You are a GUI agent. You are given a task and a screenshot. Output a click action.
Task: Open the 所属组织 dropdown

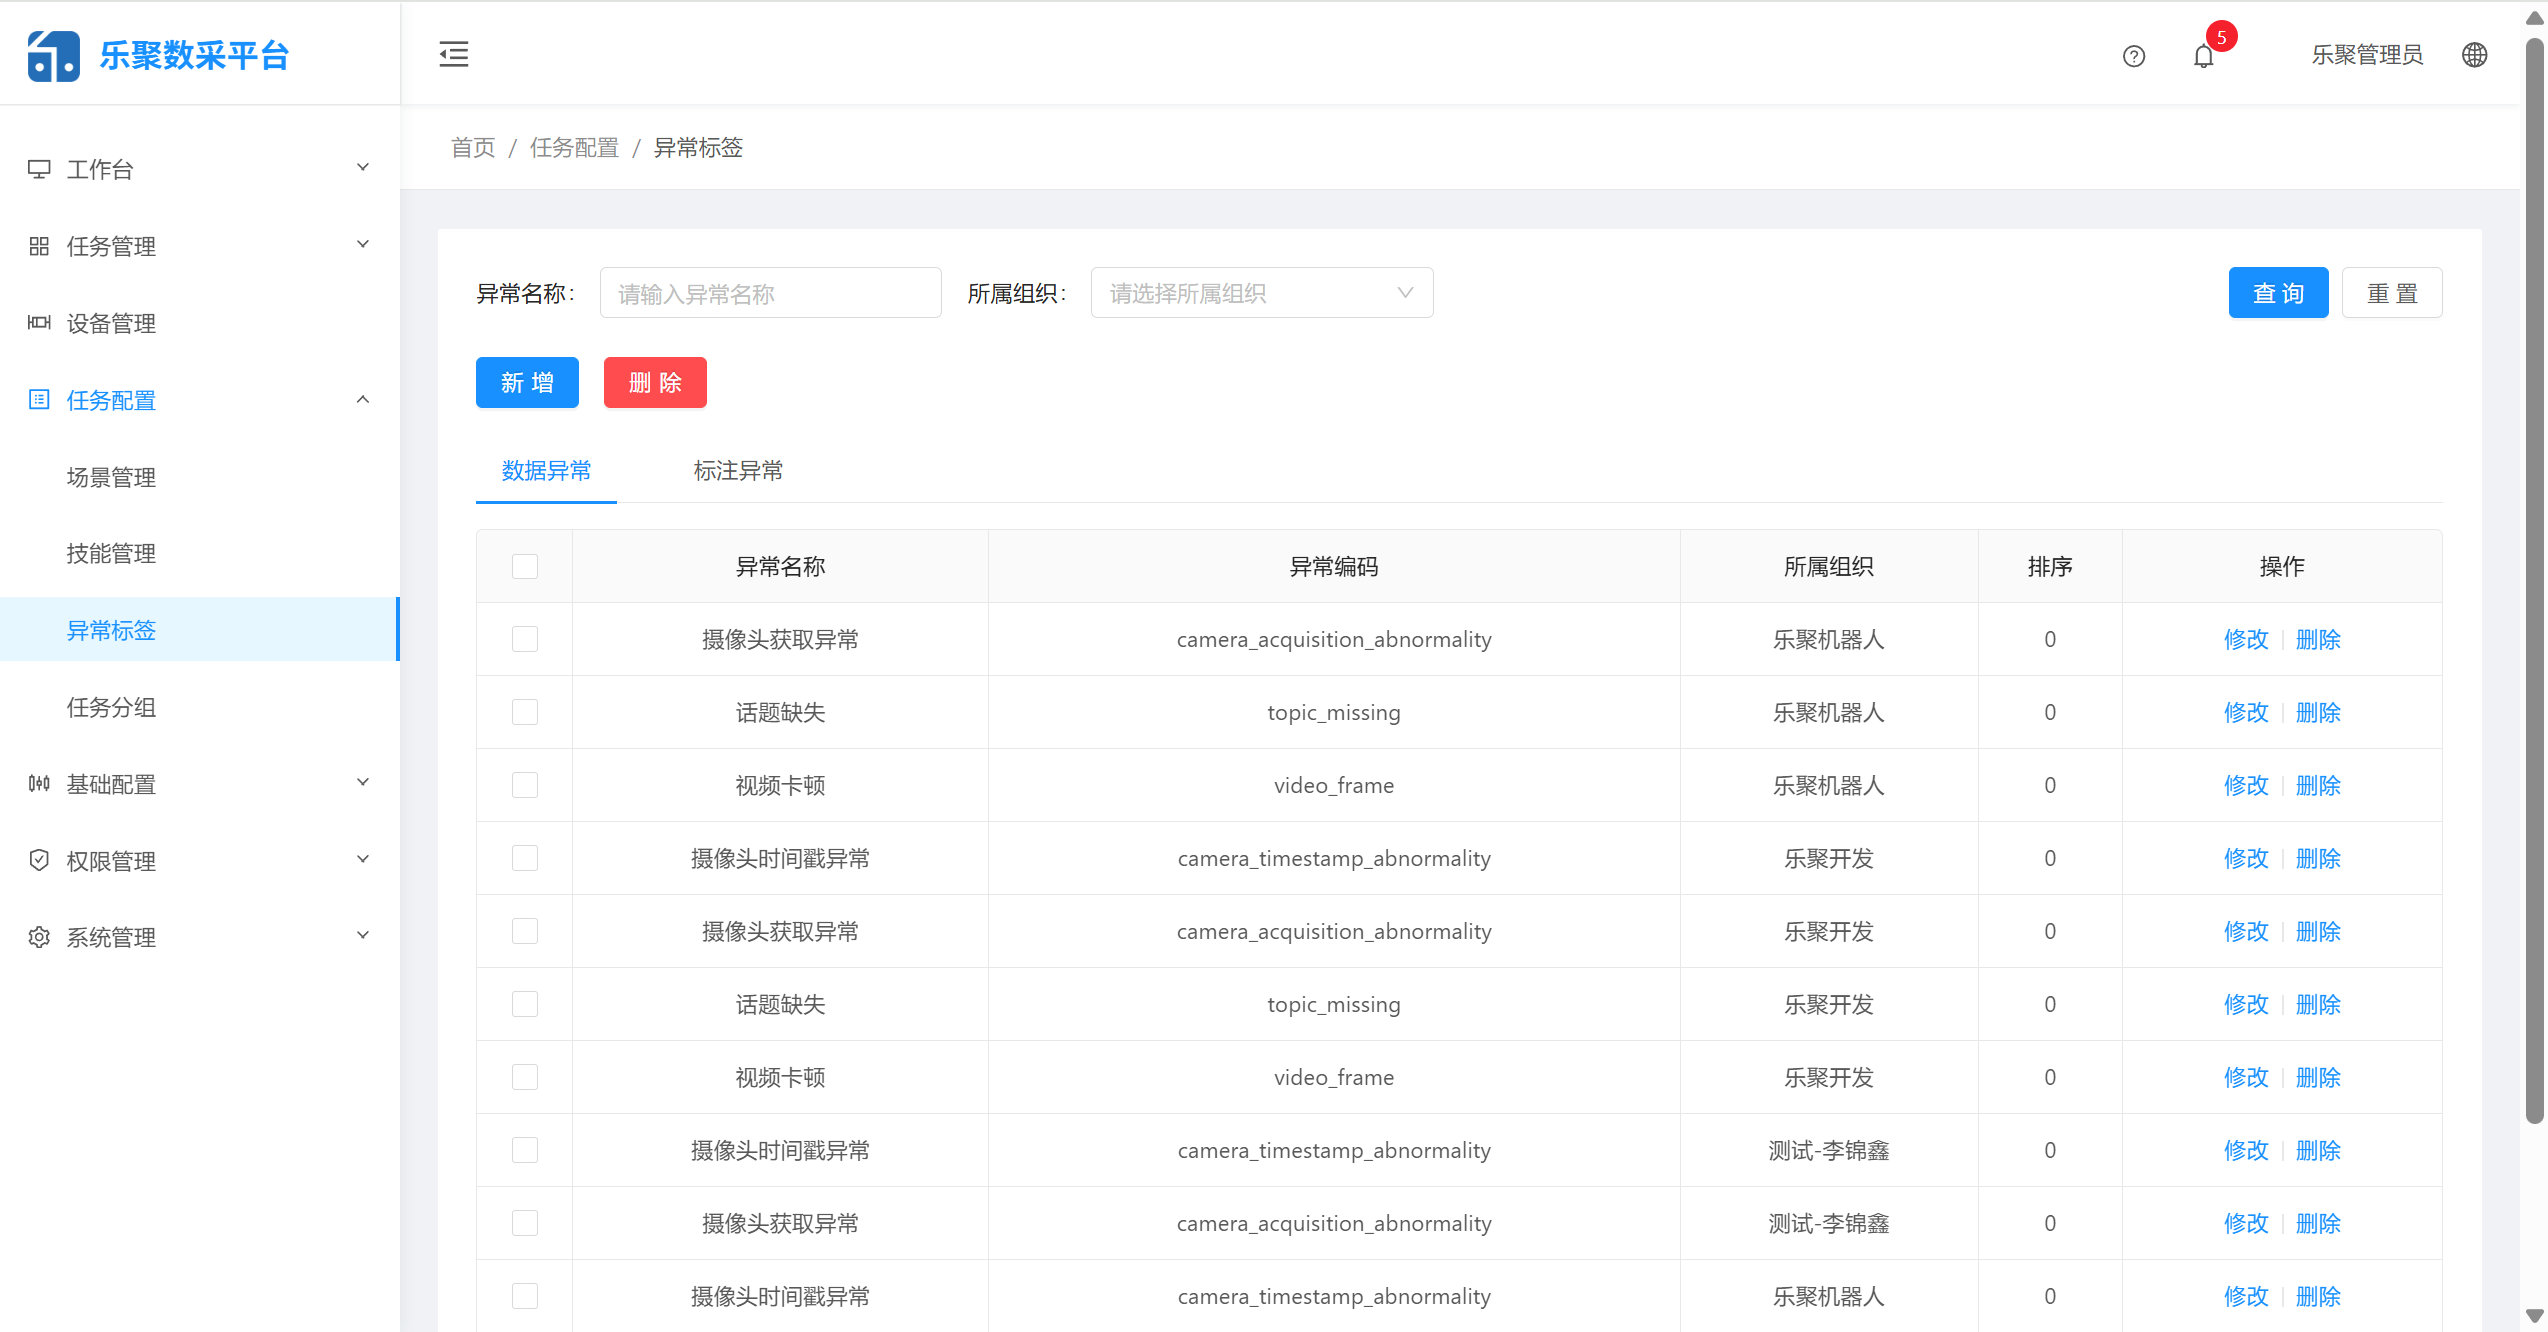[1260, 292]
